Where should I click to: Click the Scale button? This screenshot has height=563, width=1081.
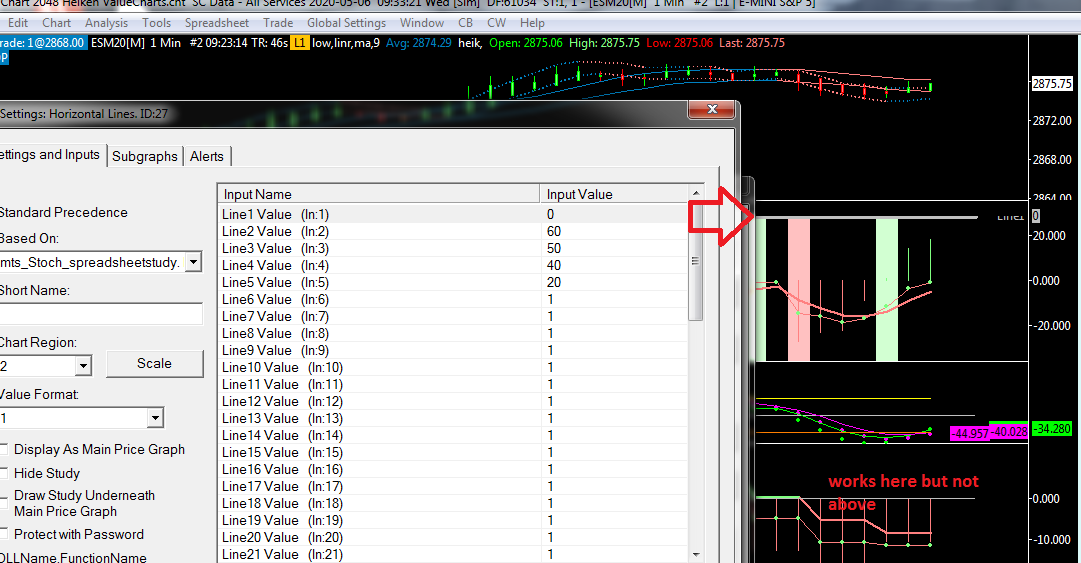pos(154,363)
